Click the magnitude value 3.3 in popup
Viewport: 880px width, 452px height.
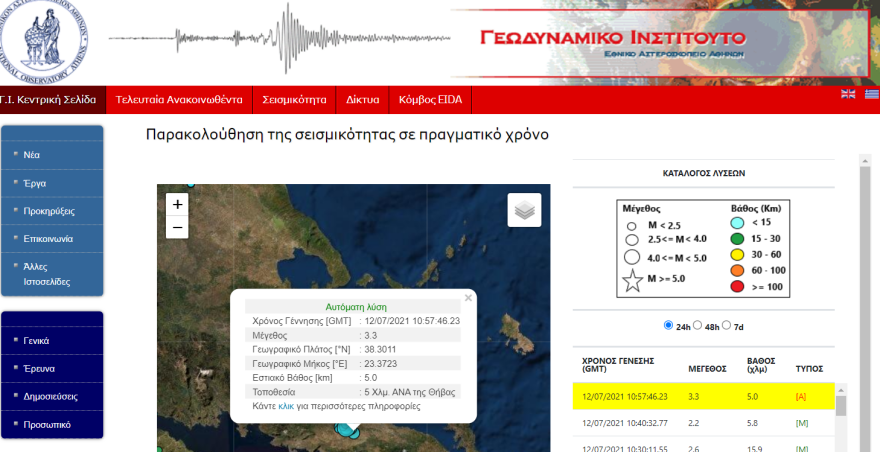(x=370, y=335)
